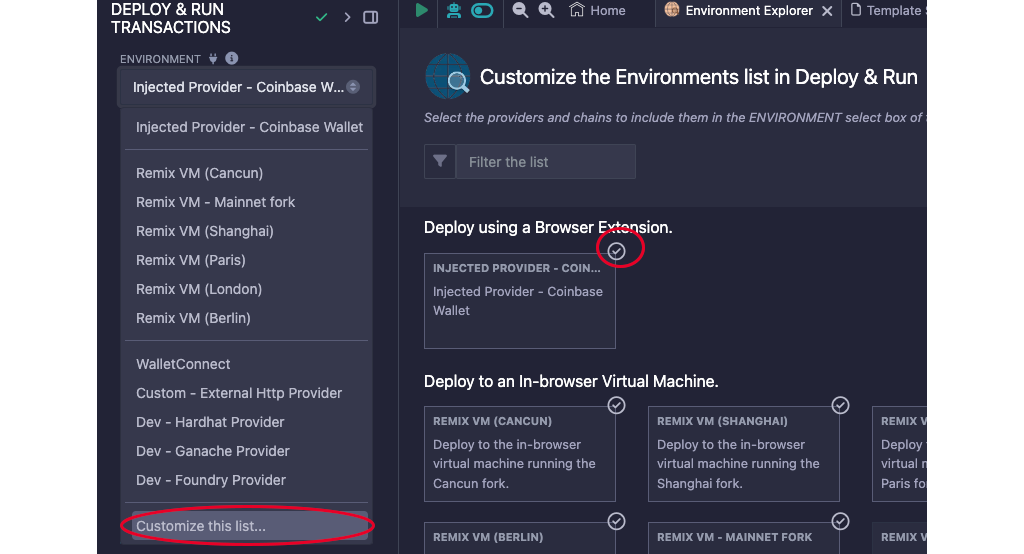Click the Filter the list input field
The height and width of the screenshot is (554, 1024).
coord(545,162)
